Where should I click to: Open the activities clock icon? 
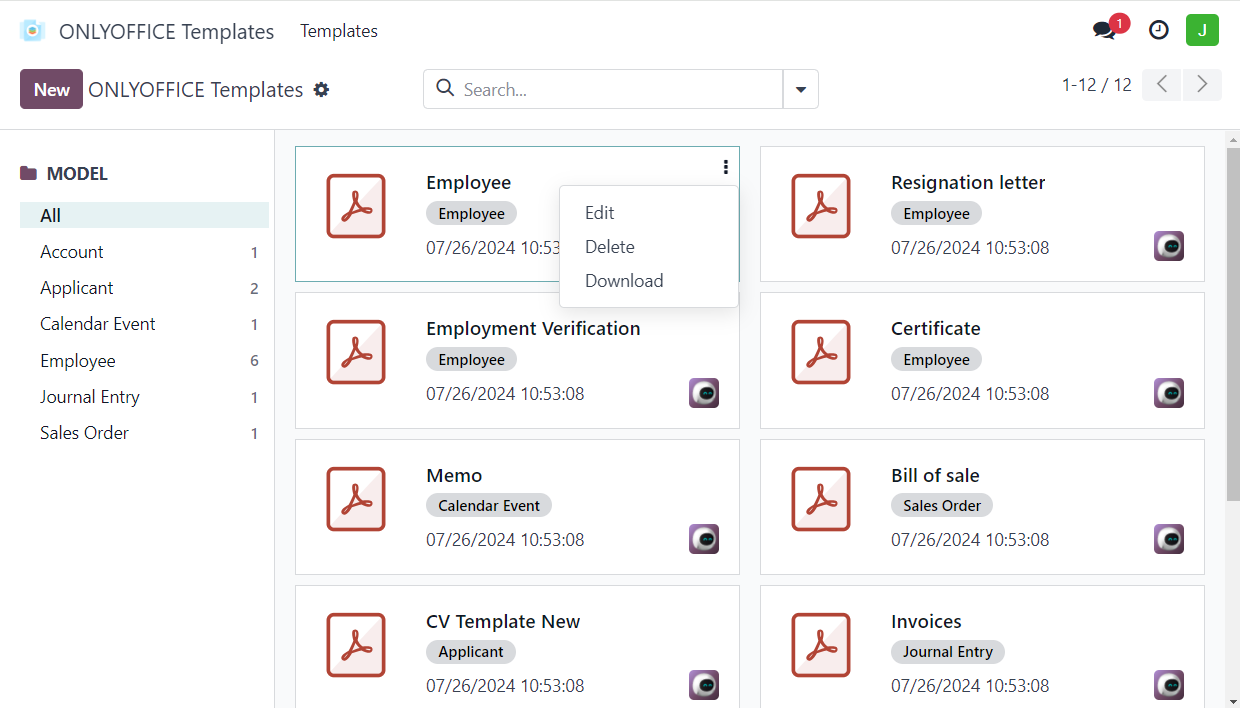click(1158, 30)
